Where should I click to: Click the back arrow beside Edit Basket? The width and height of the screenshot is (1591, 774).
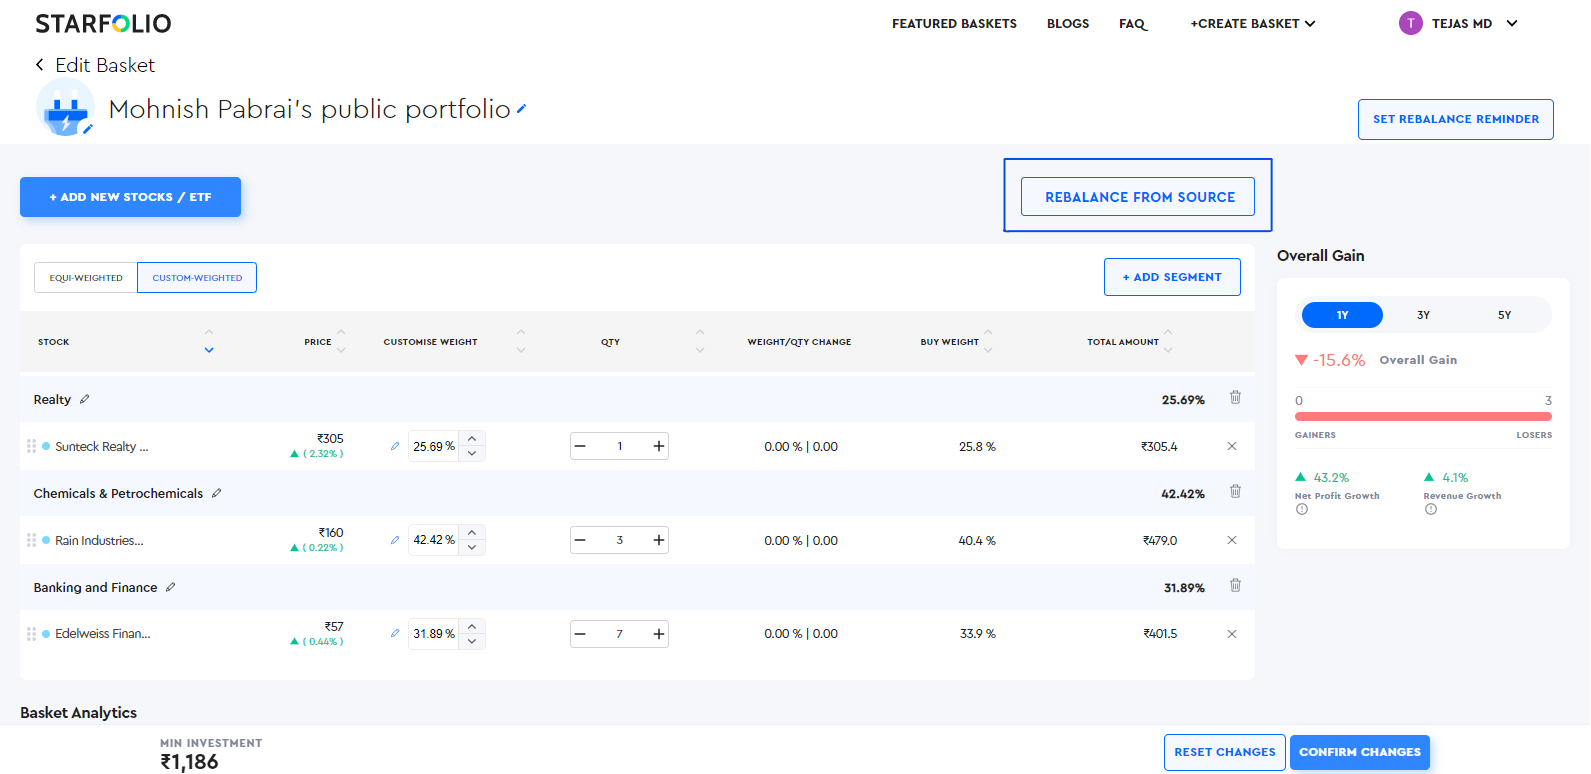pos(39,65)
